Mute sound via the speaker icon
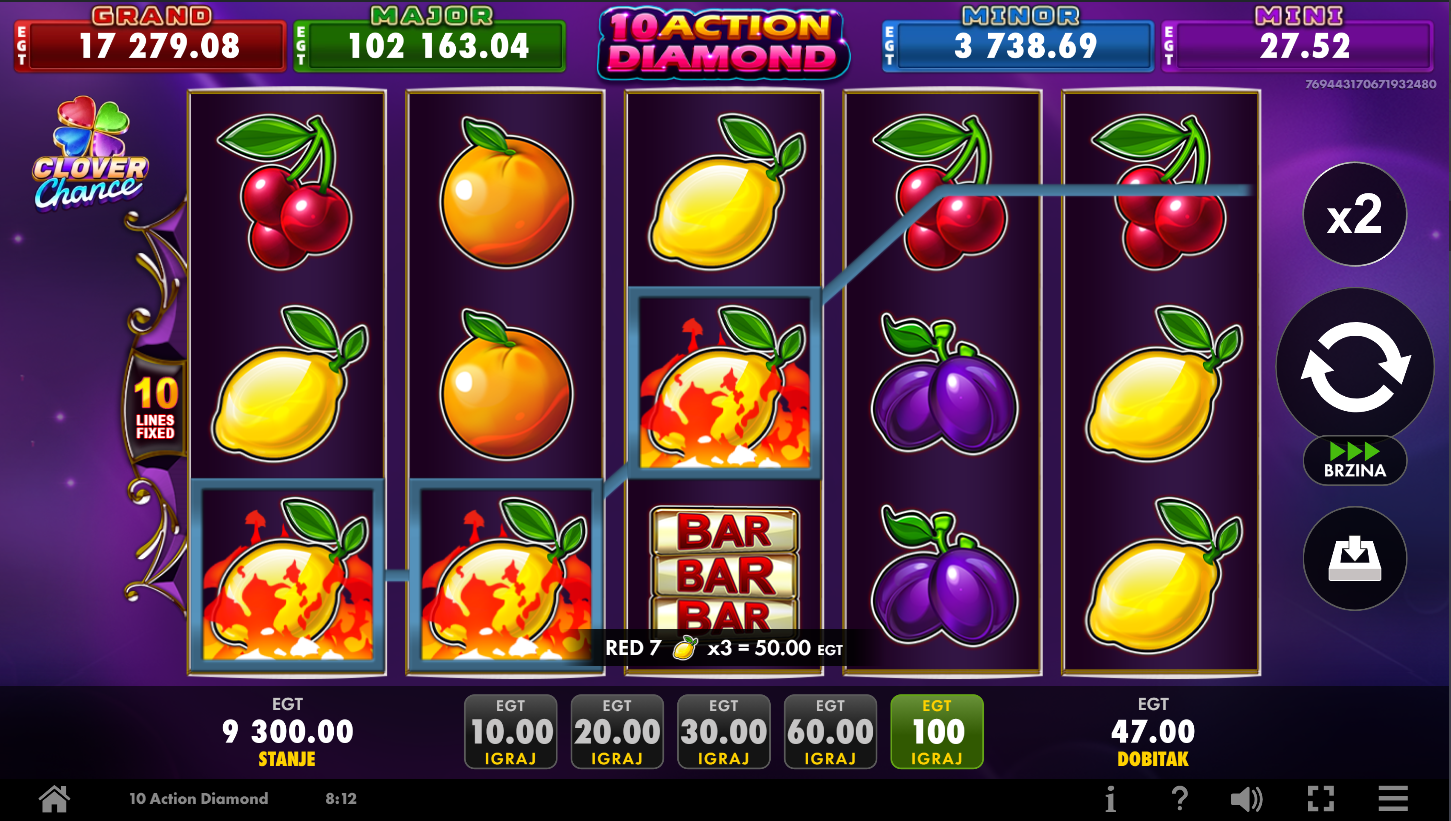Viewport: 1451px width, 821px height. [x=1247, y=798]
